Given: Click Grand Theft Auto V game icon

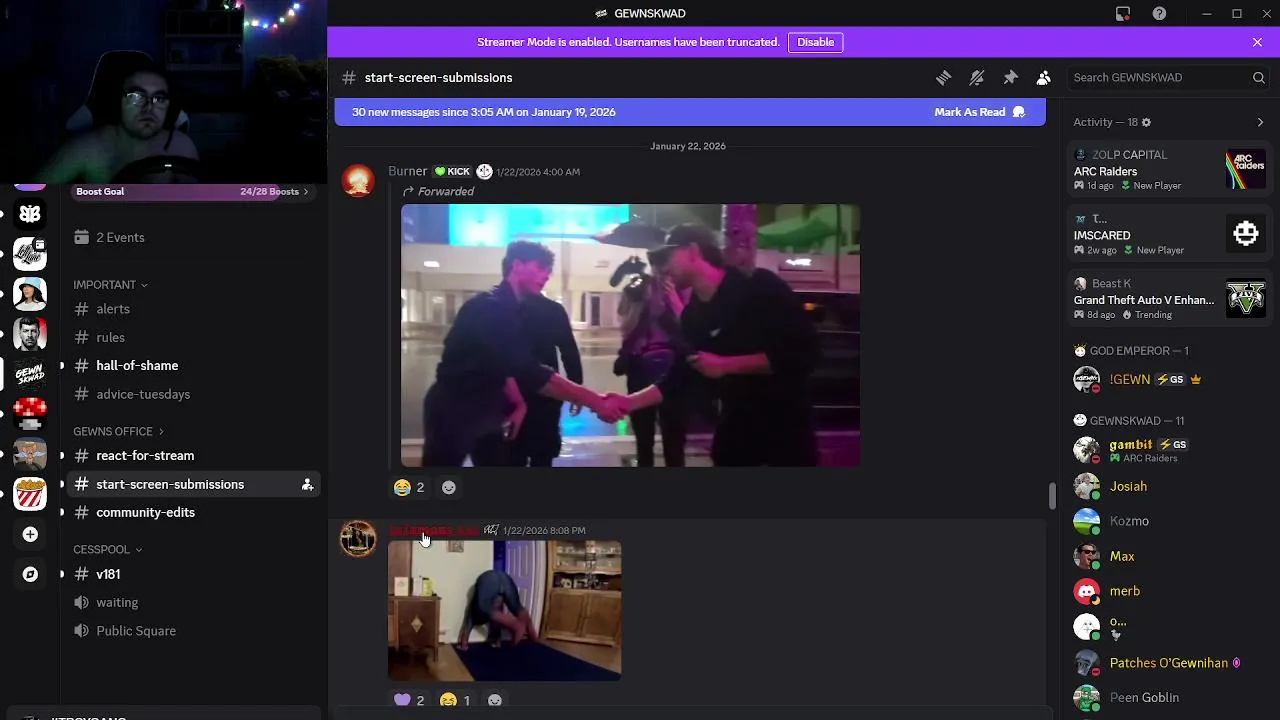Looking at the screenshot, I should (x=1246, y=298).
